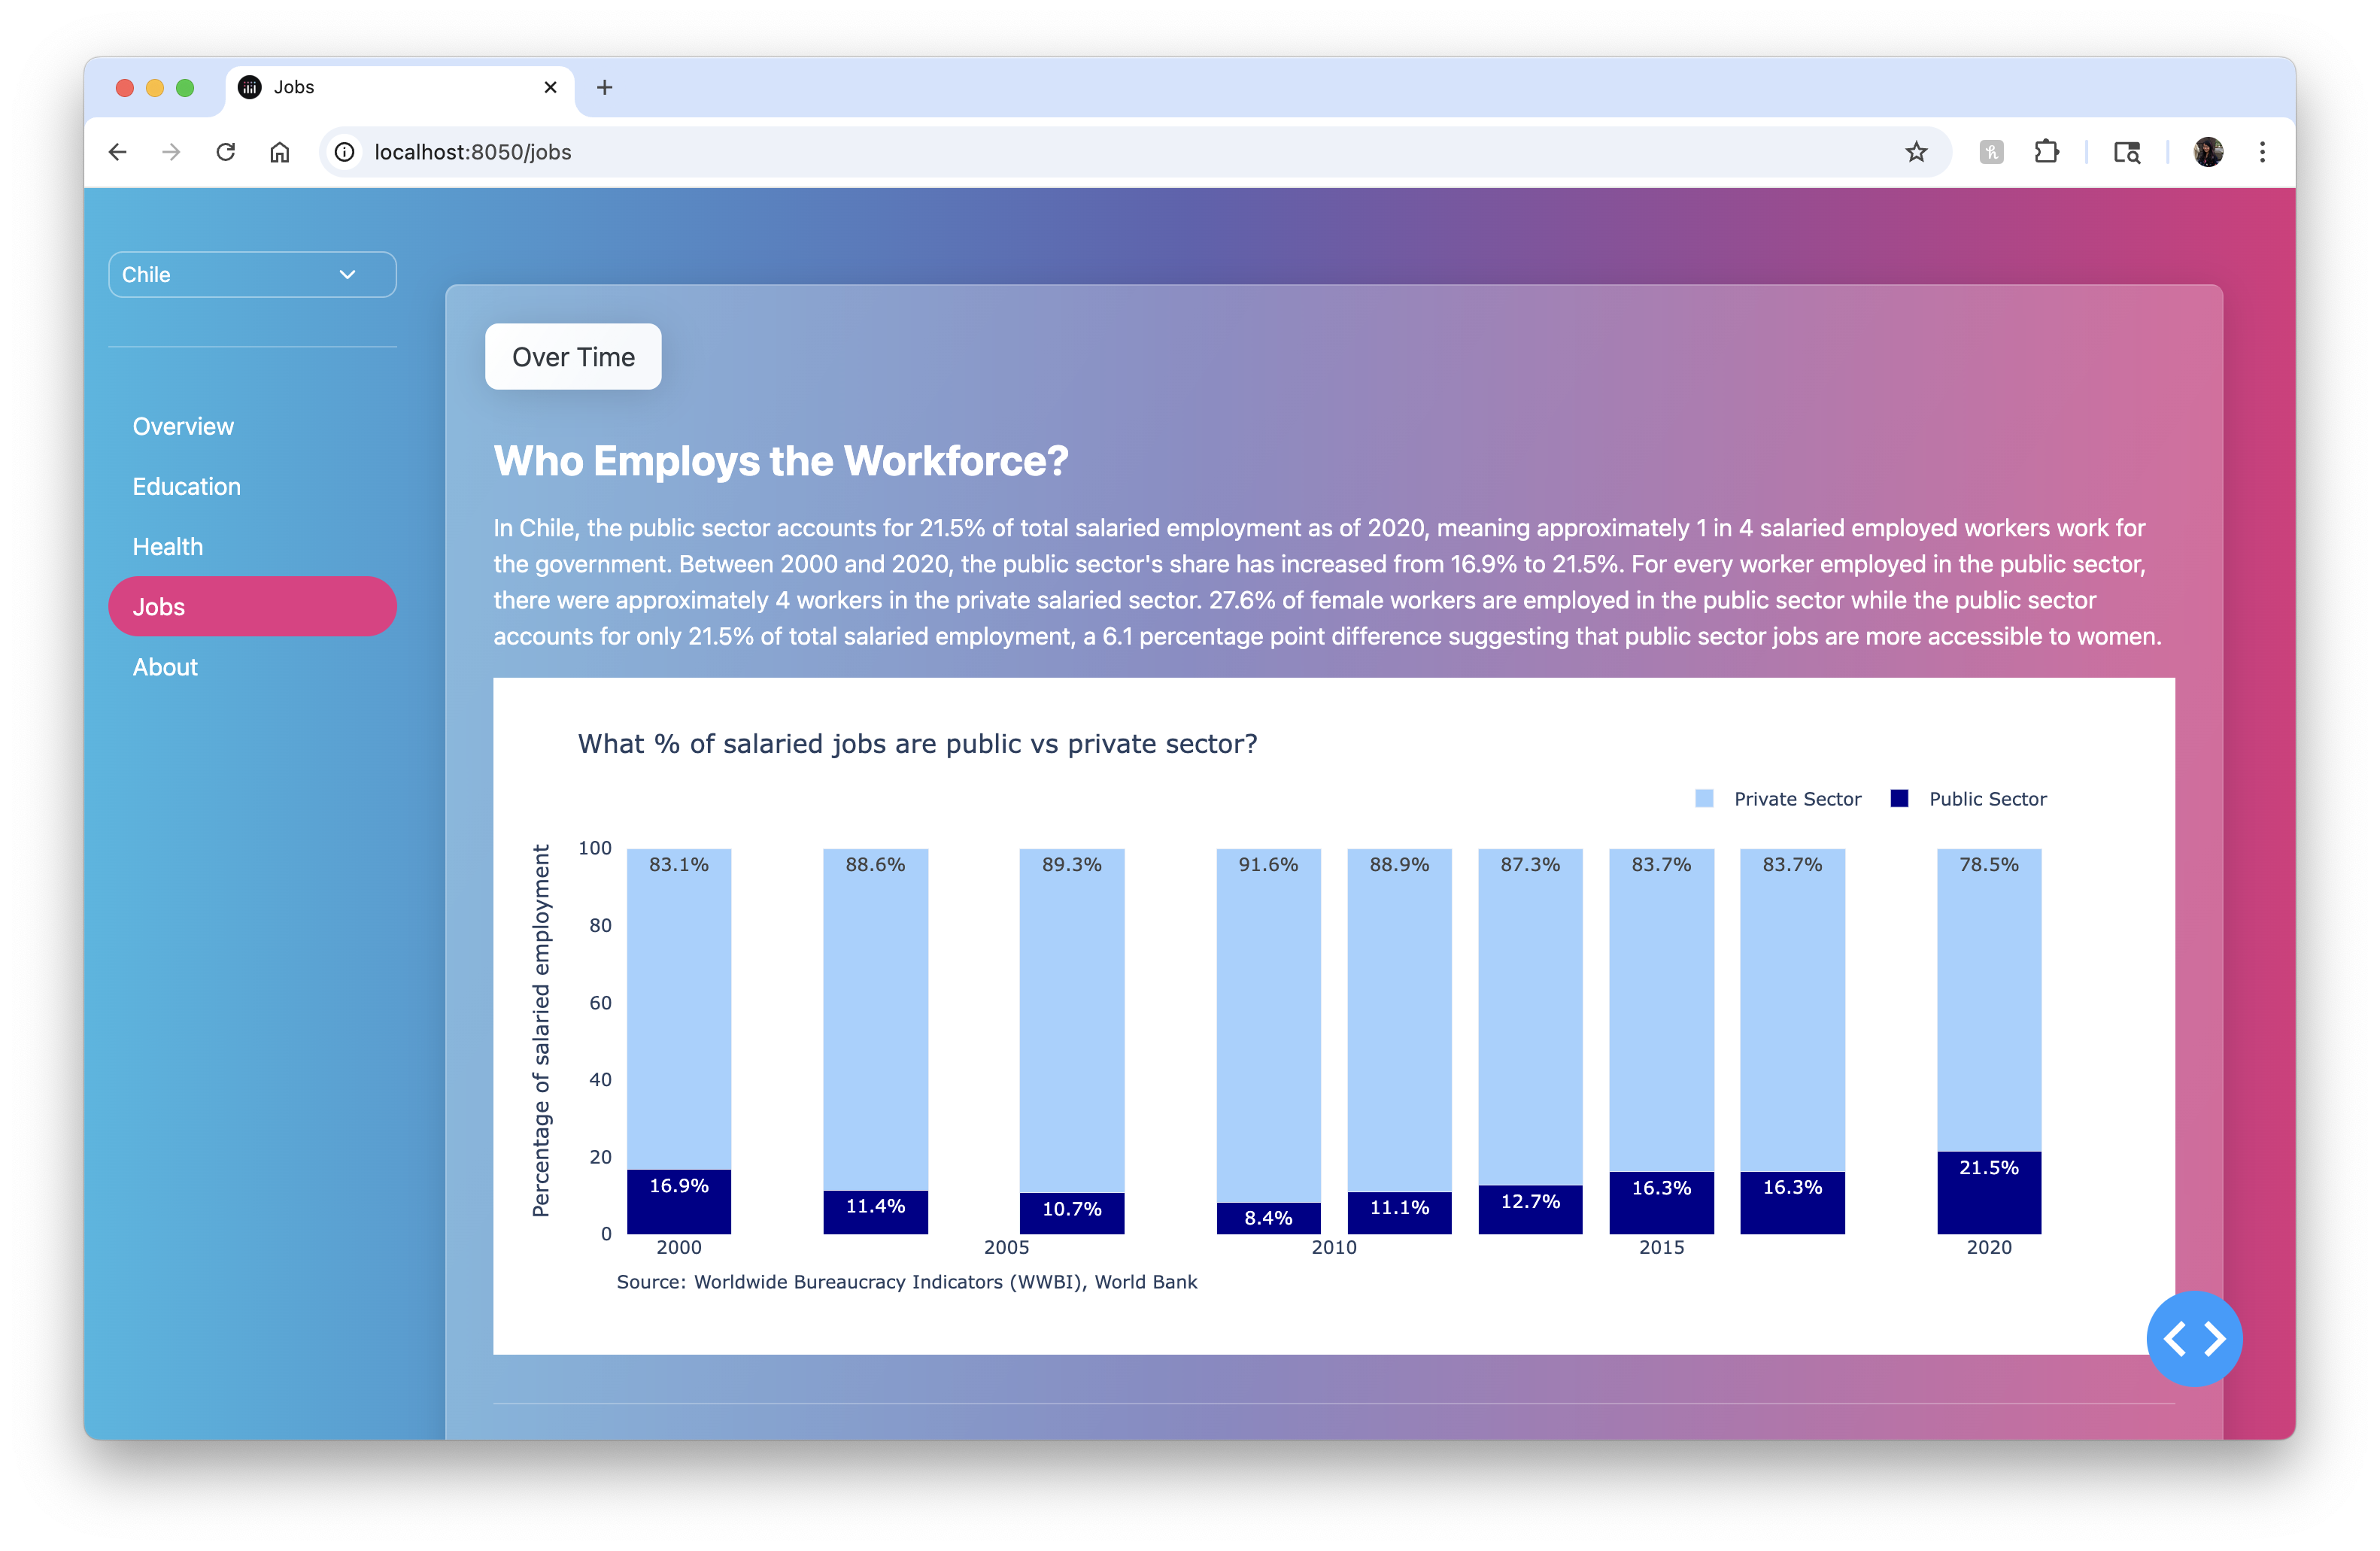This screenshot has width=2380, height=1551.
Task: Click the user profile avatar
Action: pyautogui.click(x=2208, y=152)
